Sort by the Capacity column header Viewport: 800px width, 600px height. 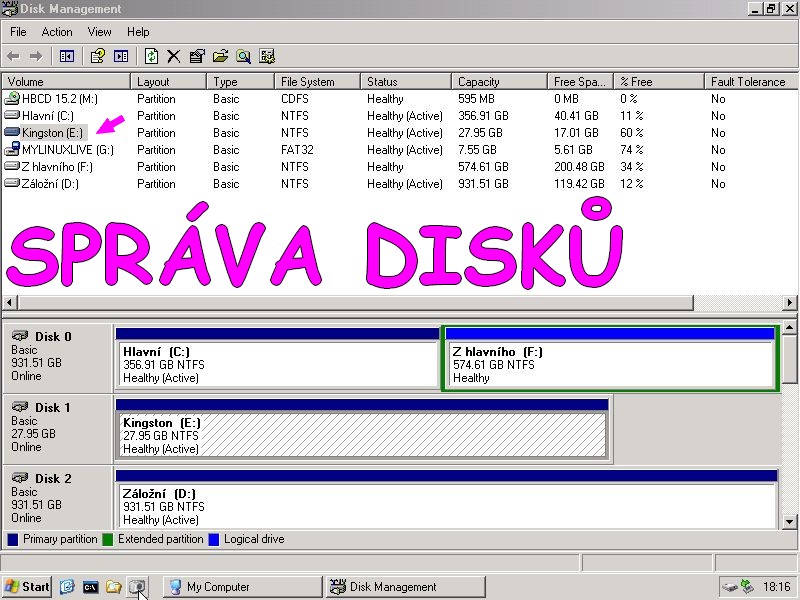pyautogui.click(x=499, y=82)
